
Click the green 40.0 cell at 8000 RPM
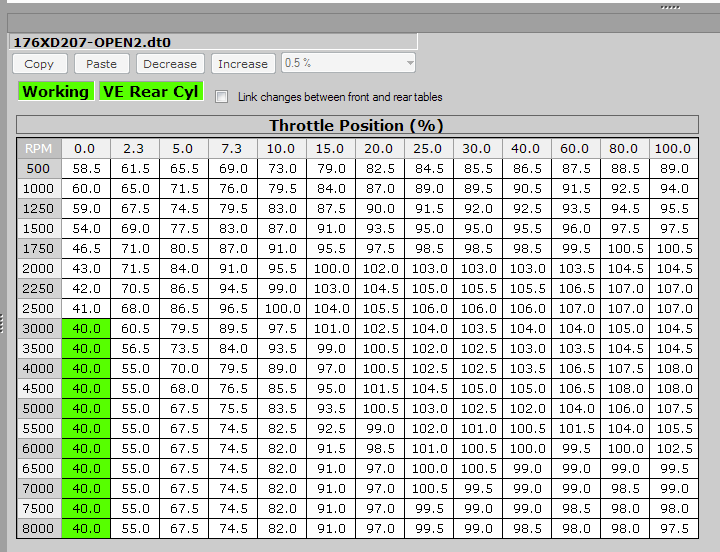[x=86, y=528]
